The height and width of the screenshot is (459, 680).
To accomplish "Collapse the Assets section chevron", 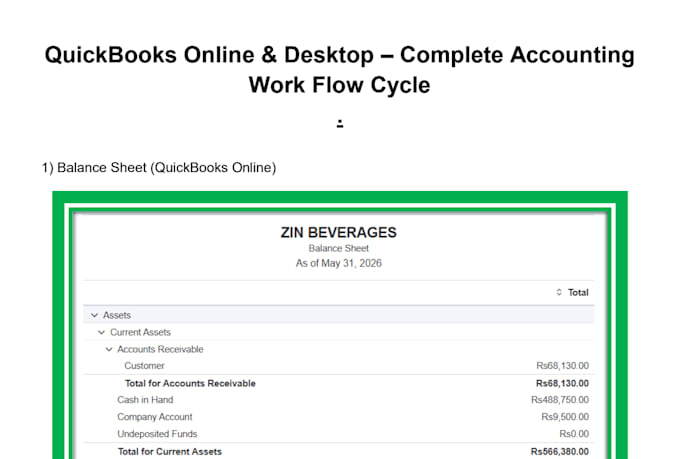I will (x=95, y=315).
